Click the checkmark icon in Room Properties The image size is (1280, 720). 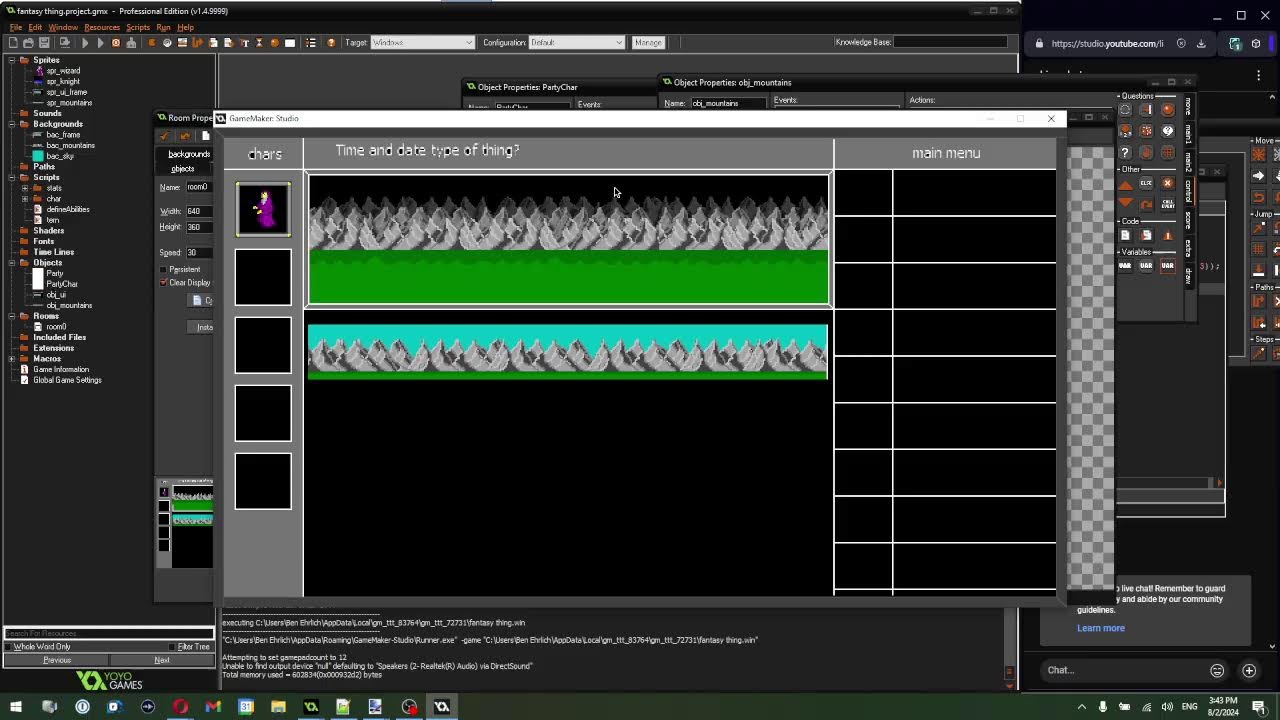[x=165, y=136]
